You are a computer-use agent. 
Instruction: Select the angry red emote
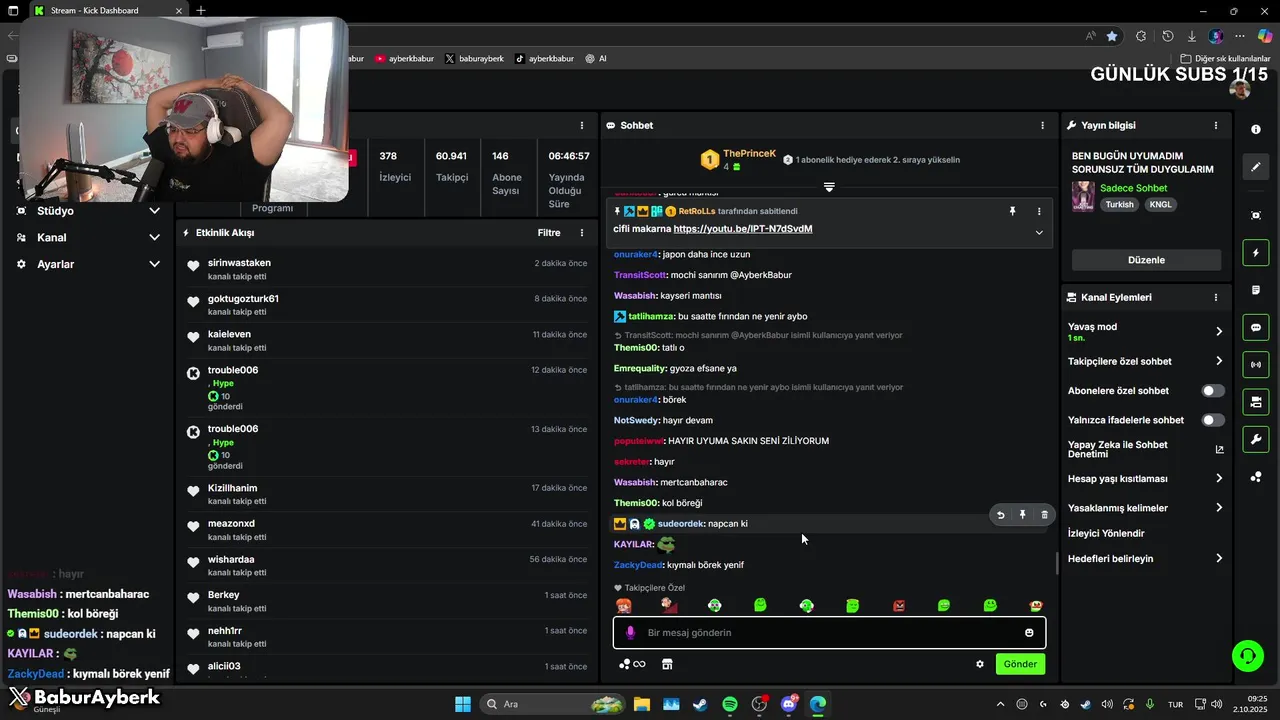(x=899, y=605)
